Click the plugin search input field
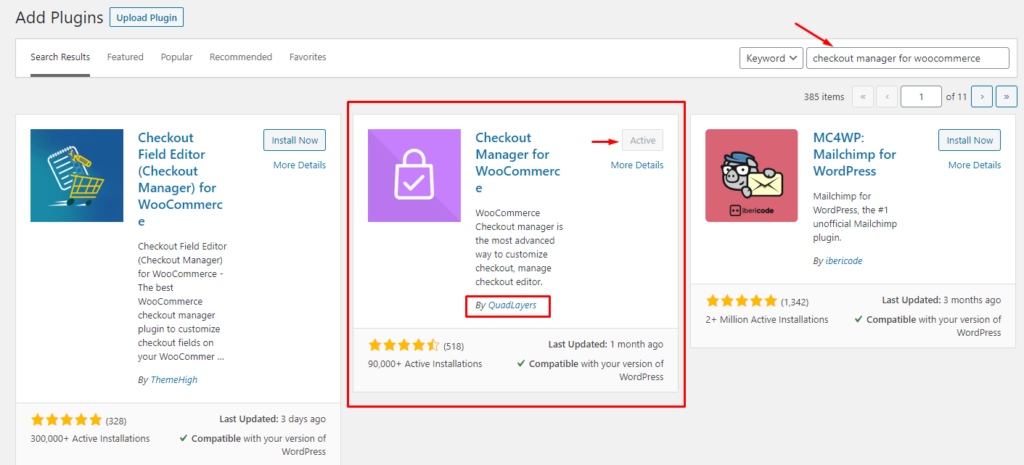The height and width of the screenshot is (465, 1024). pos(908,58)
